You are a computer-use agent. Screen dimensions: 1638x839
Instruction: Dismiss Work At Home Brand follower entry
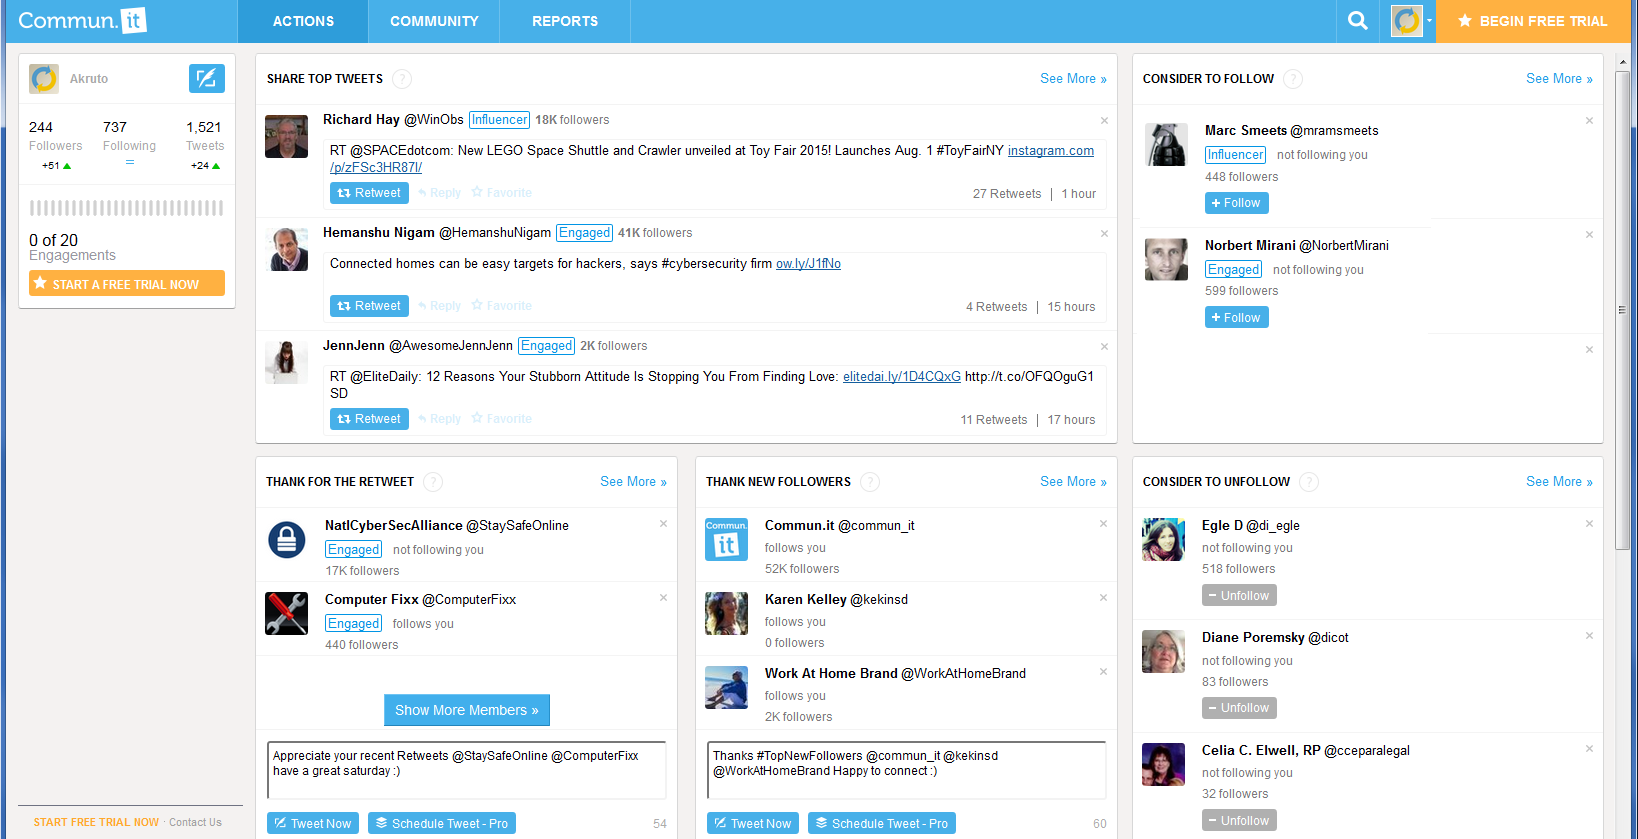click(x=1103, y=672)
